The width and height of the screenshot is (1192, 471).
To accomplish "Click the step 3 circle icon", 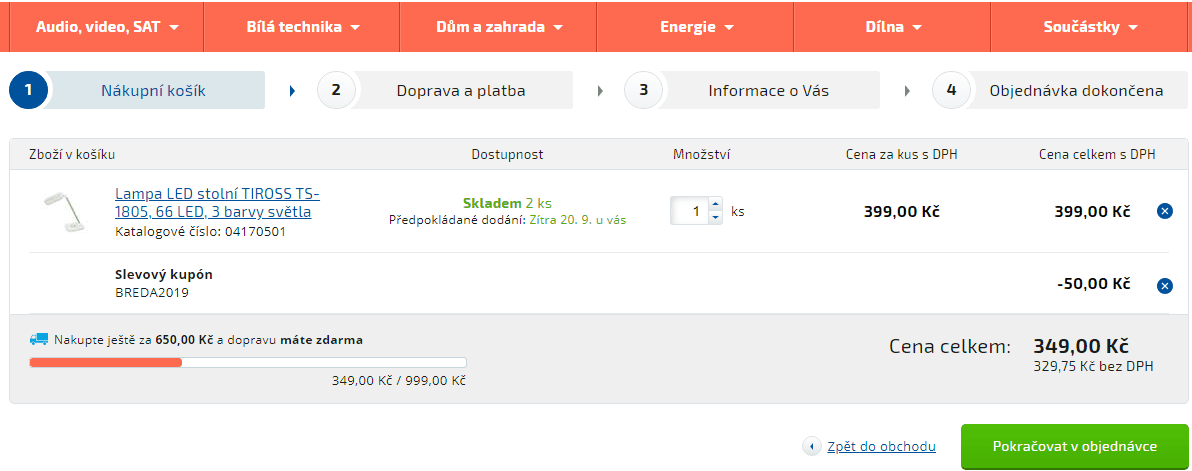I will [x=643, y=91].
